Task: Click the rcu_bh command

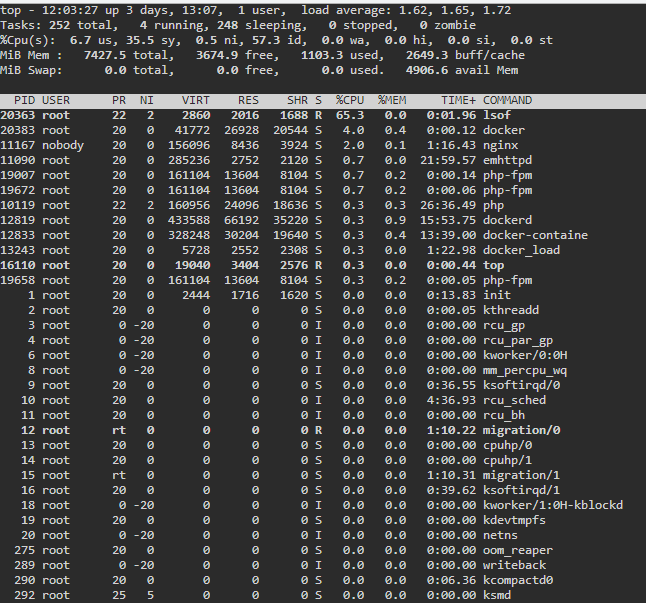Action: click(x=503, y=415)
